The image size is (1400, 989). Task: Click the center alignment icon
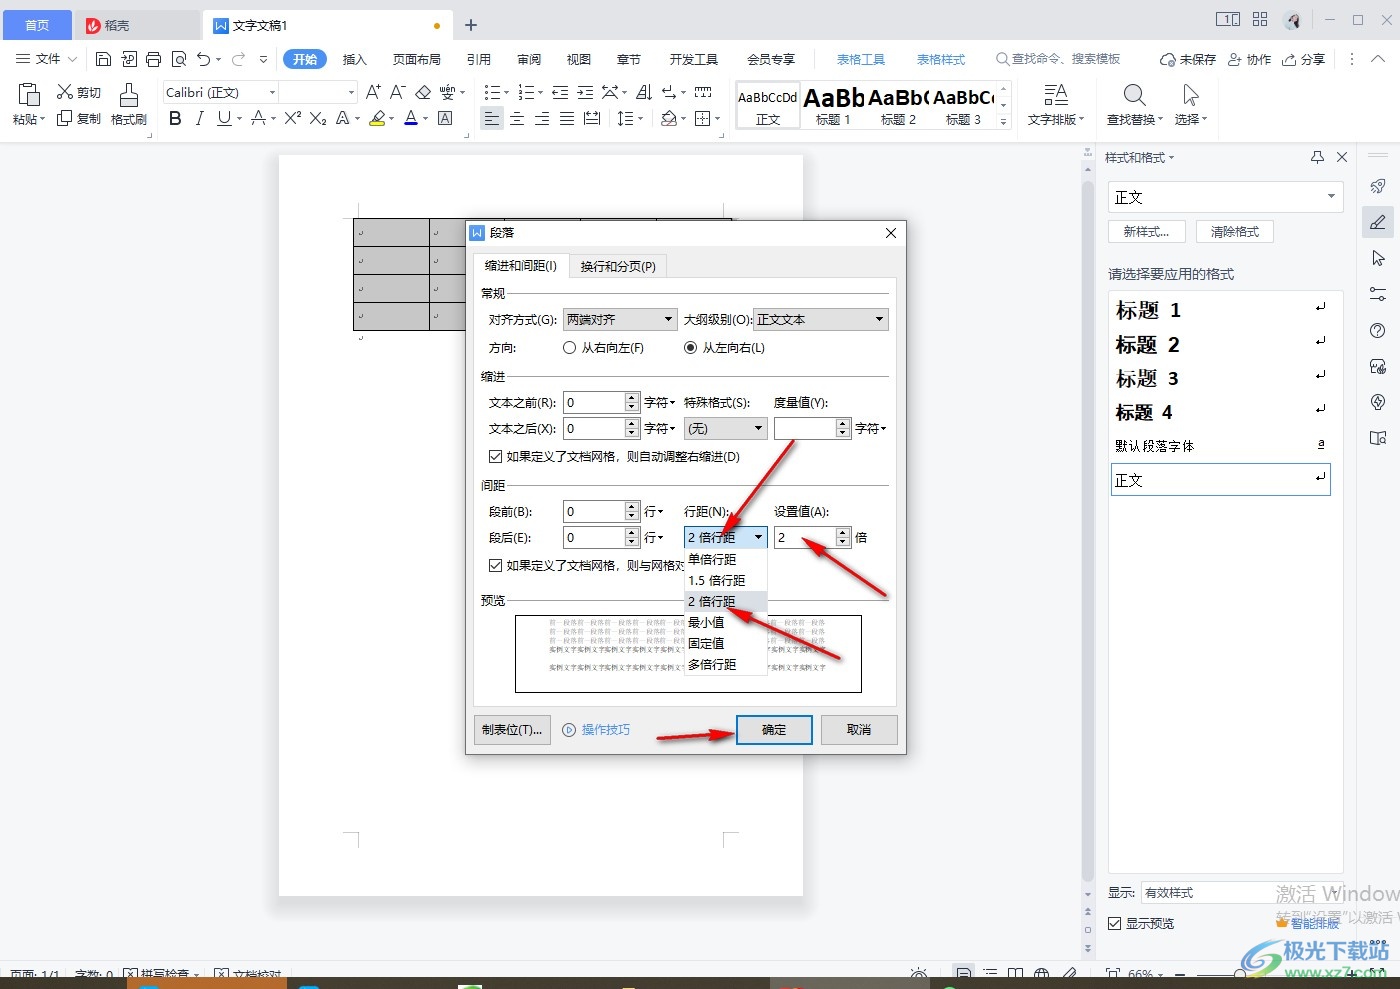pyautogui.click(x=517, y=118)
